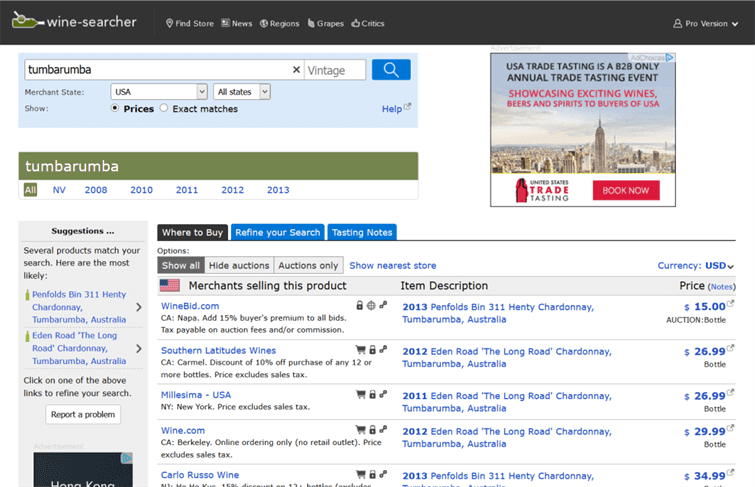The height and width of the screenshot is (487, 755).
Task: Click cart icon in Millesima row
Action: pos(360,394)
